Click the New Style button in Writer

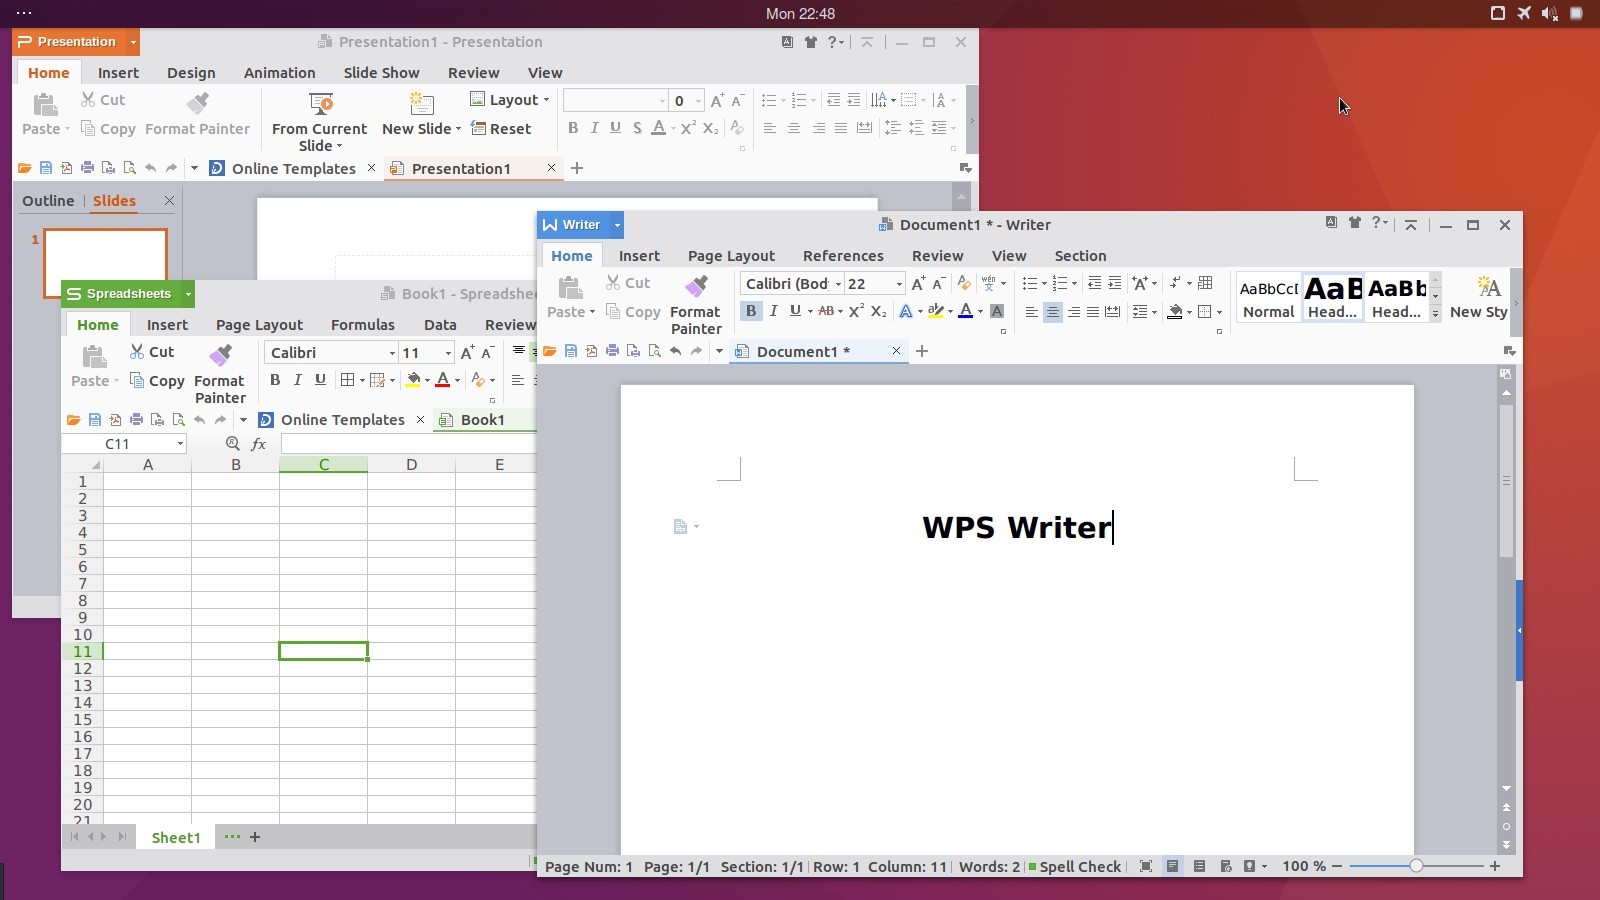point(1482,297)
